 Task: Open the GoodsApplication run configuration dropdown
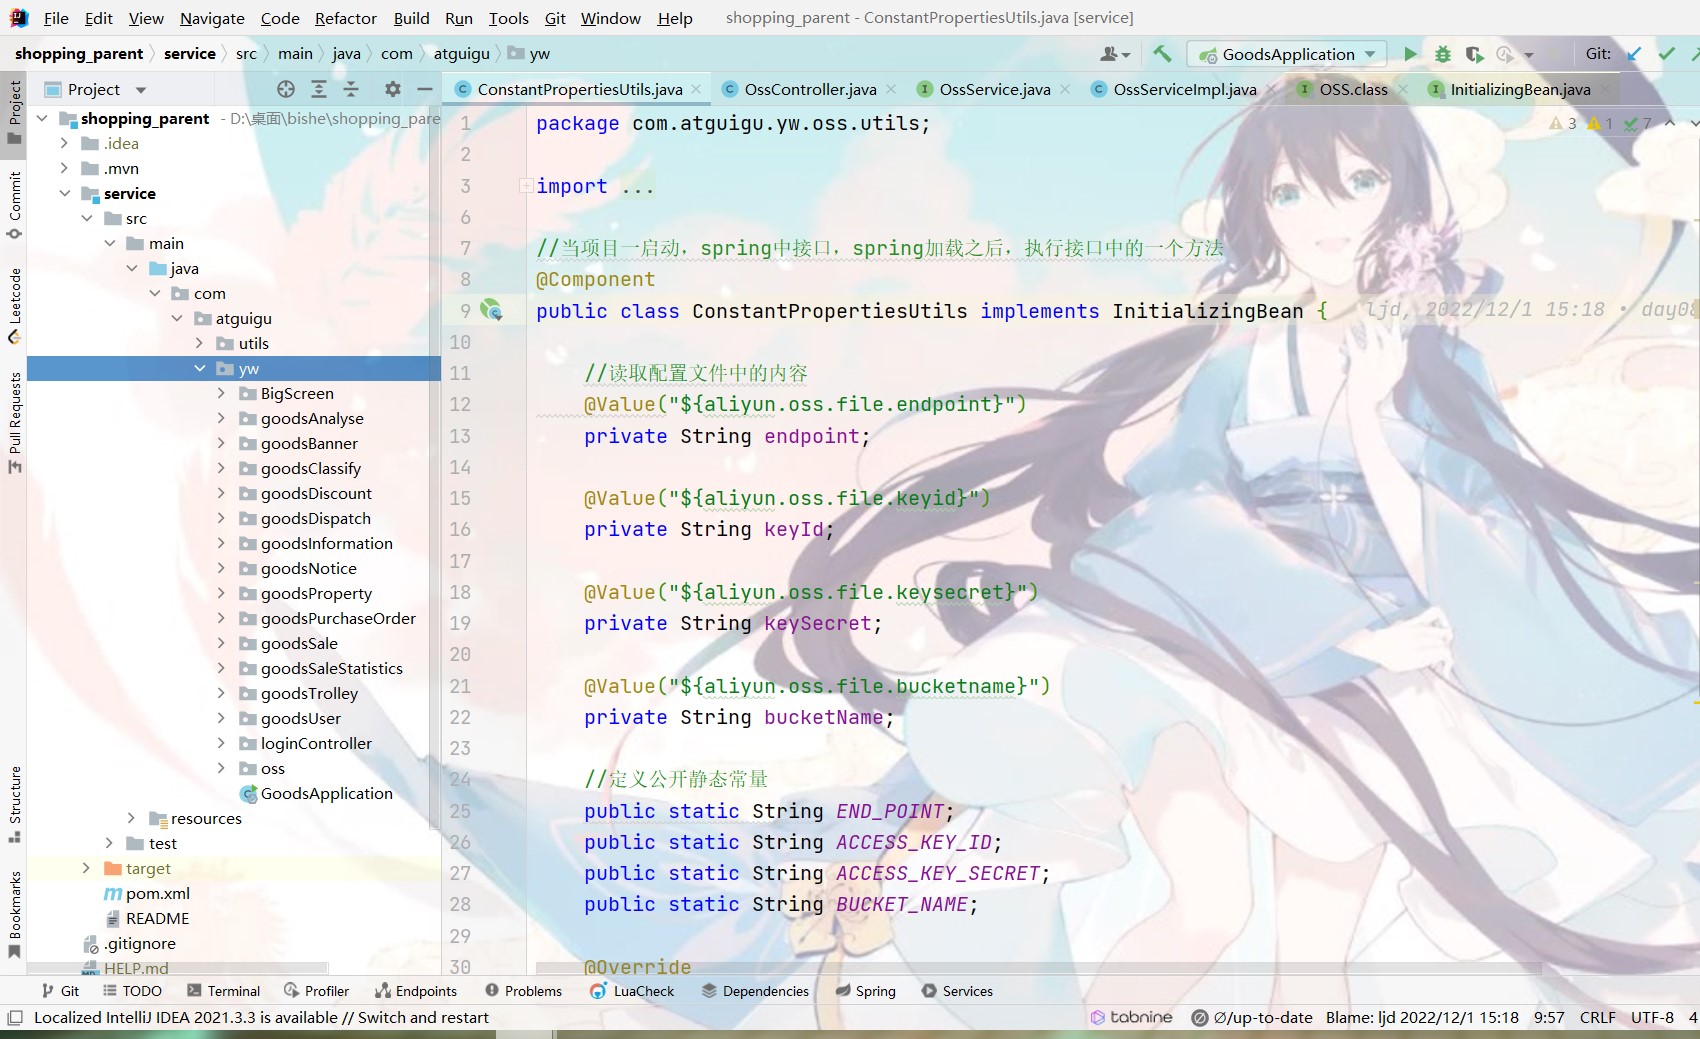click(1287, 54)
